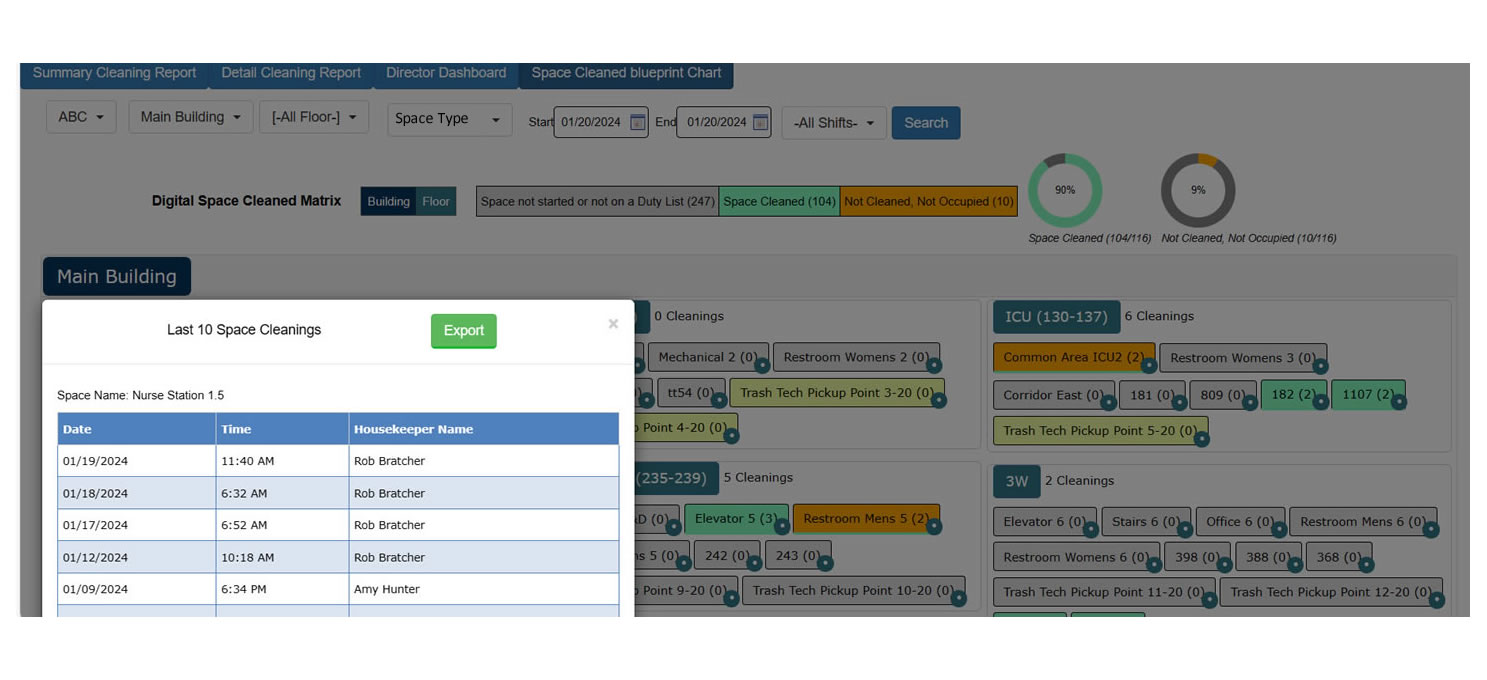This screenshot has height=680, width=1487.
Task: Expand the ABC facility dropdown
Action: [81, 117]
